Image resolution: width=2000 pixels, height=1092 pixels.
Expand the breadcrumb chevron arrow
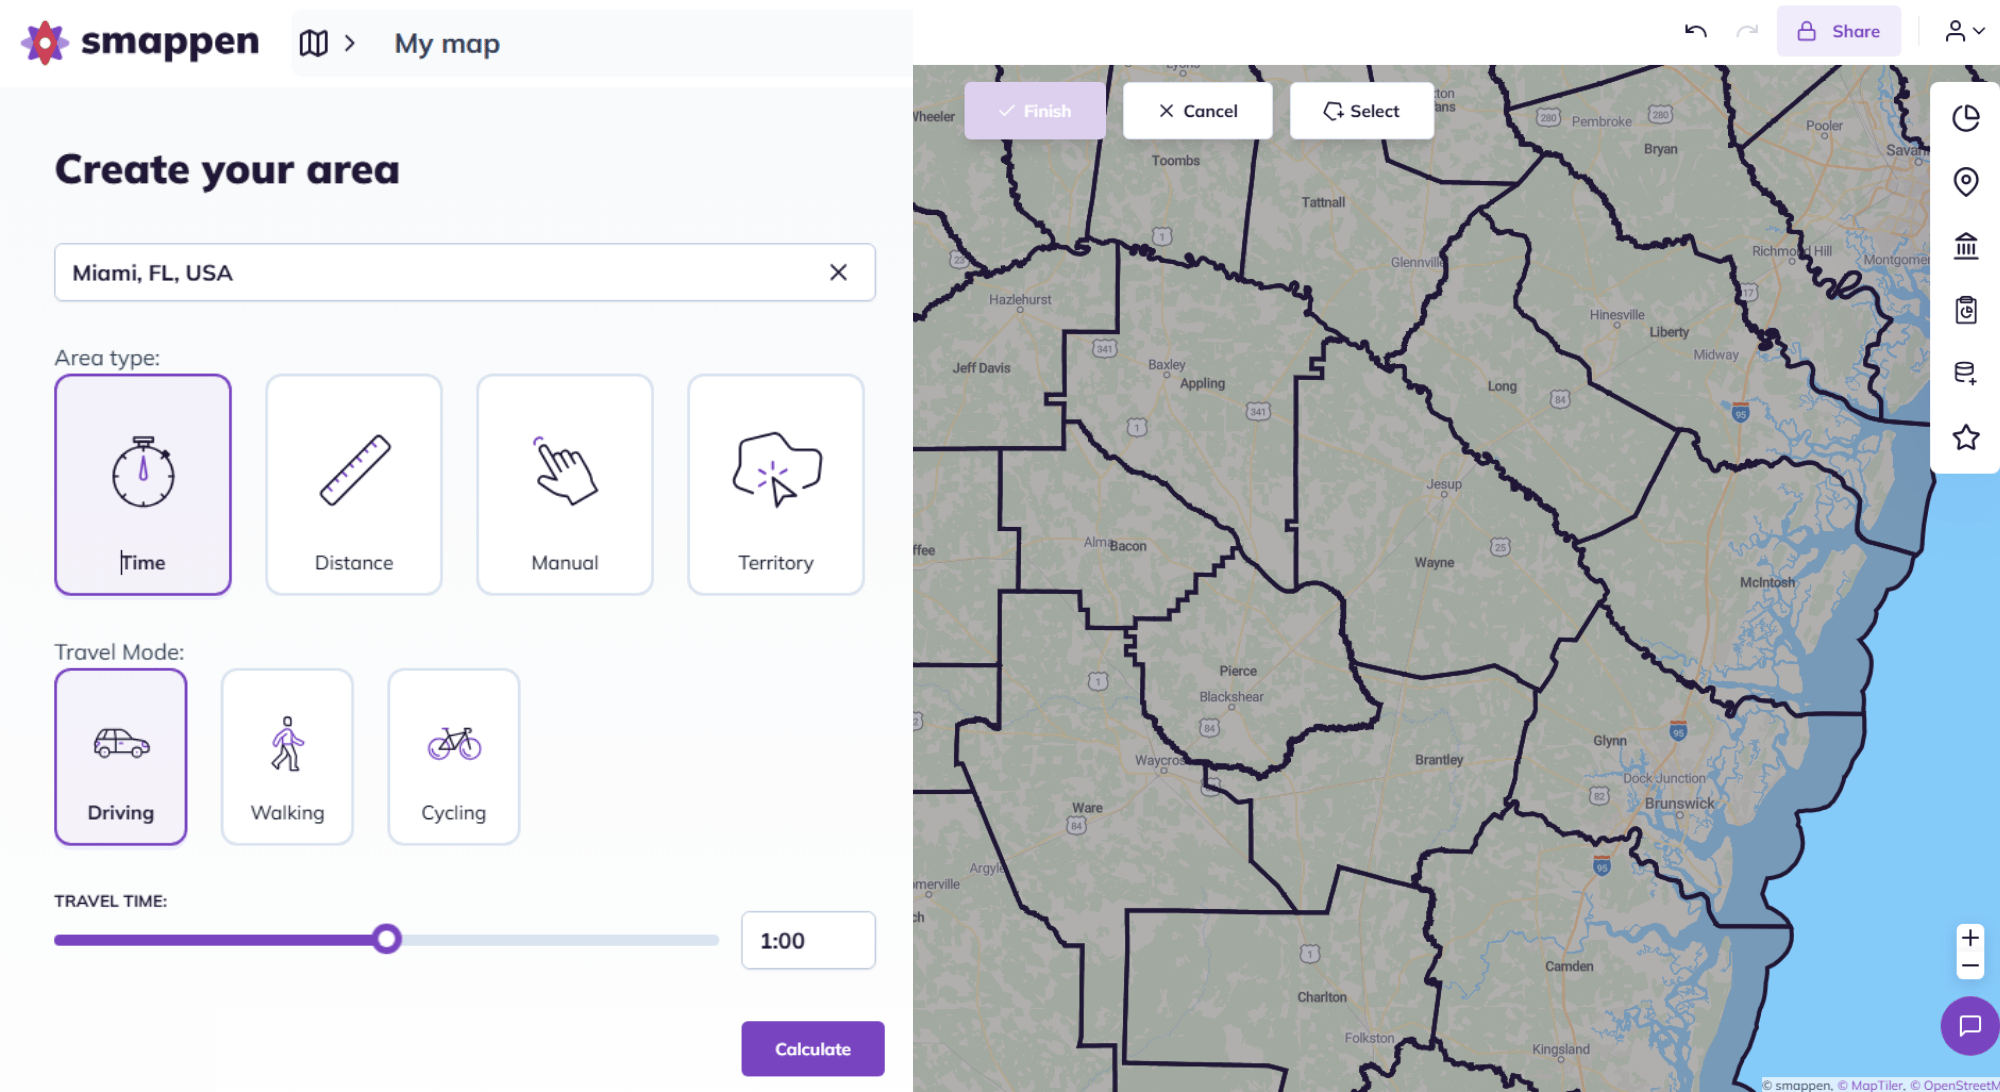[350, 43]
